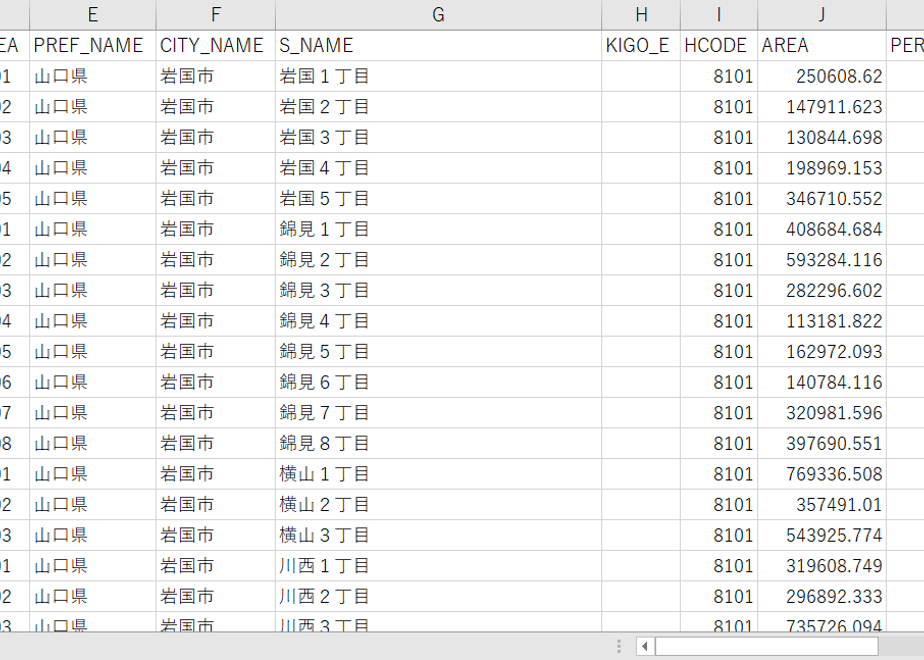
Task: Click AREA value 147911.623
Action: [822, 107]
